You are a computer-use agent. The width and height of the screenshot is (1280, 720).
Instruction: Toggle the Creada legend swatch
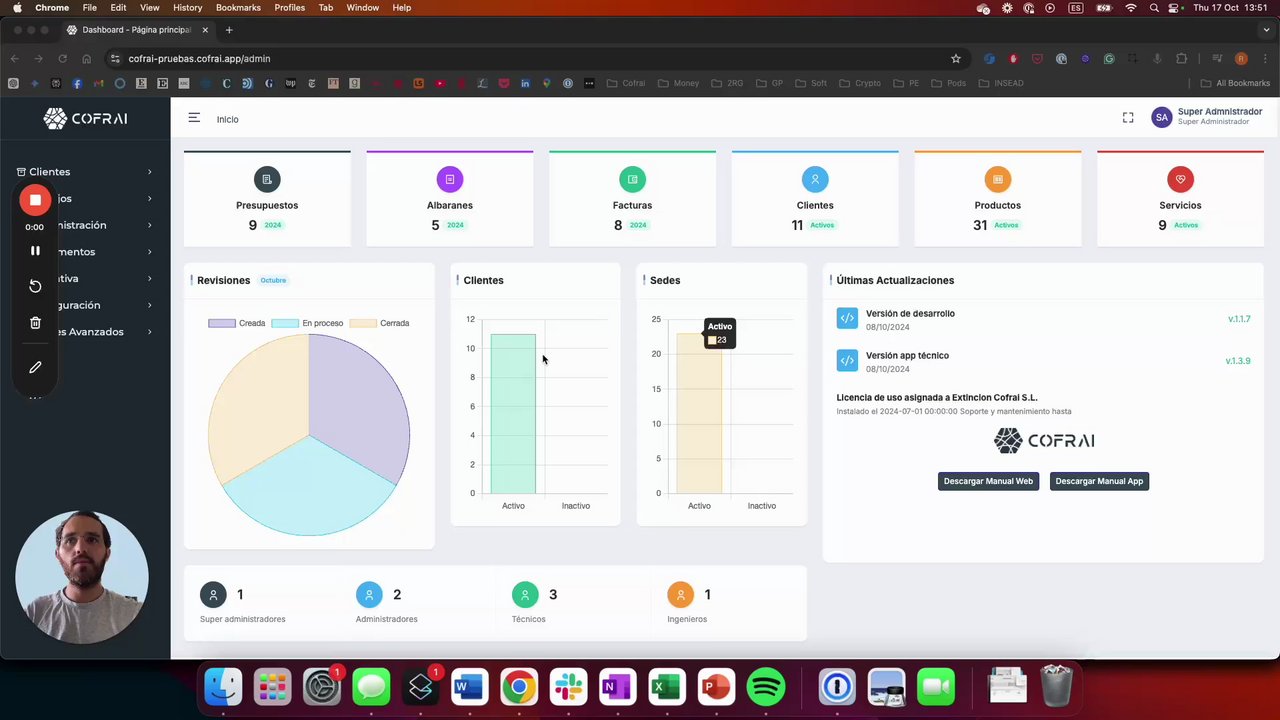click(222, 323)
